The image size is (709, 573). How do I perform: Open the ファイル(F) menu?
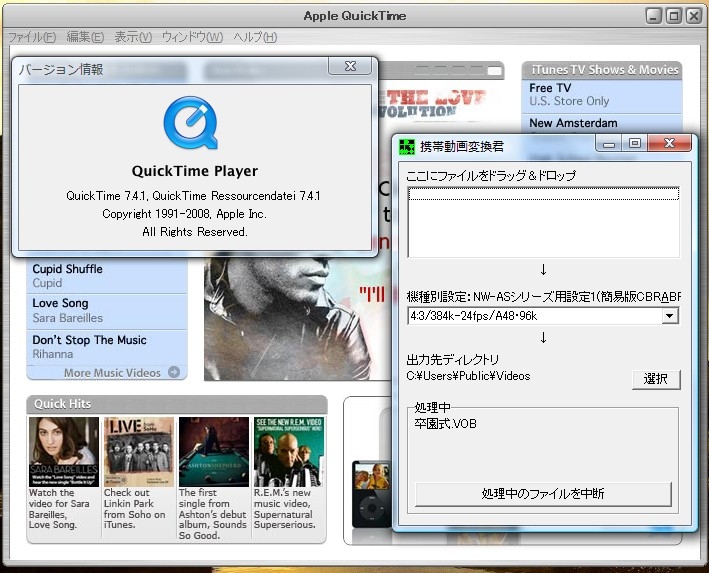(32, 37)
